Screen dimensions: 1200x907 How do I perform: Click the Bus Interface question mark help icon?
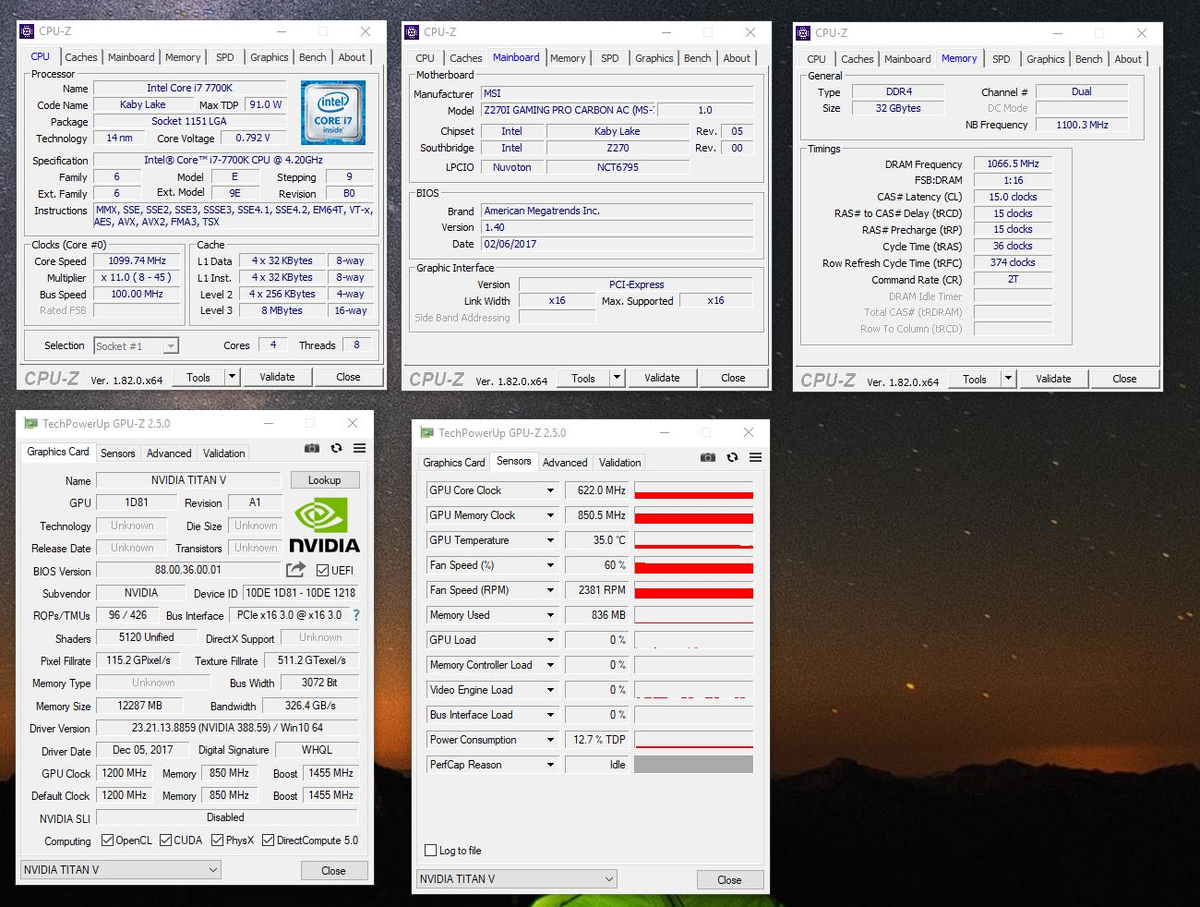click(356, 615)
